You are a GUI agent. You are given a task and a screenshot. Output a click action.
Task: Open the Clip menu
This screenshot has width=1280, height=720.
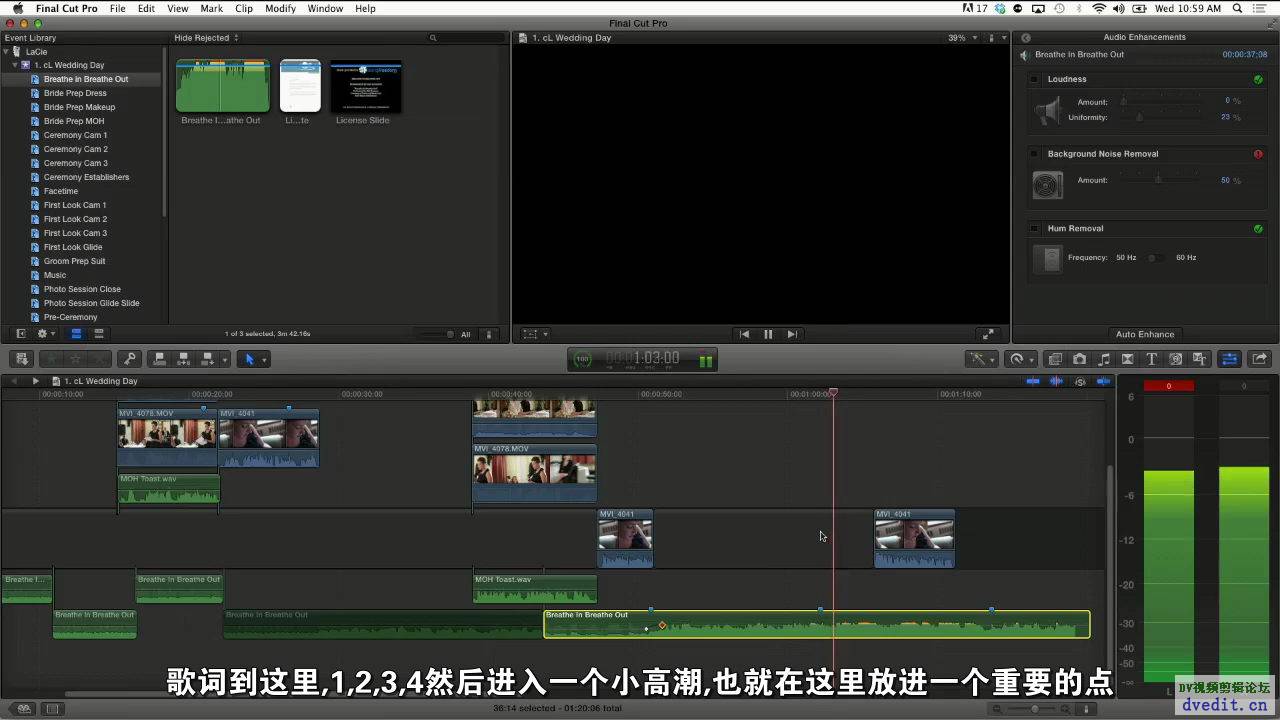244,8
